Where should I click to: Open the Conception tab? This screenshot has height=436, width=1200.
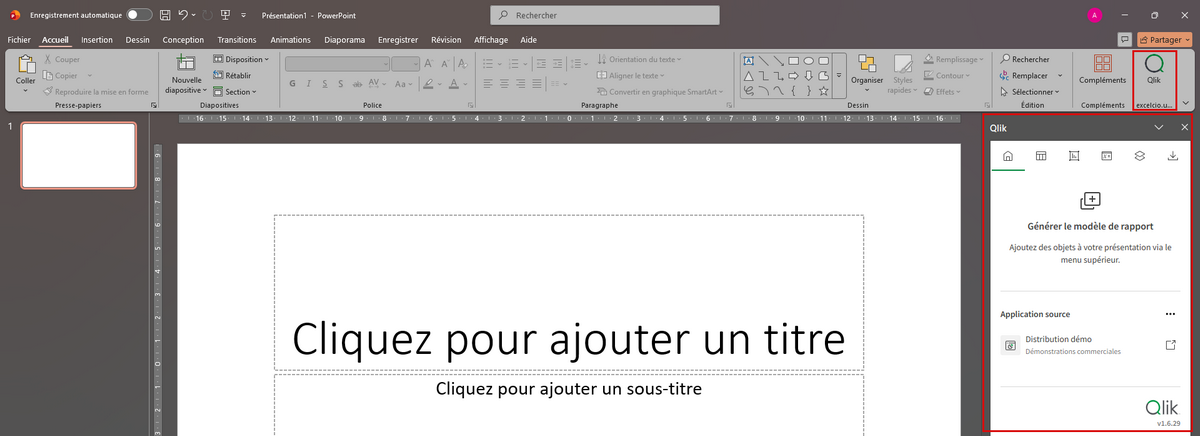(x=183, y=40)
